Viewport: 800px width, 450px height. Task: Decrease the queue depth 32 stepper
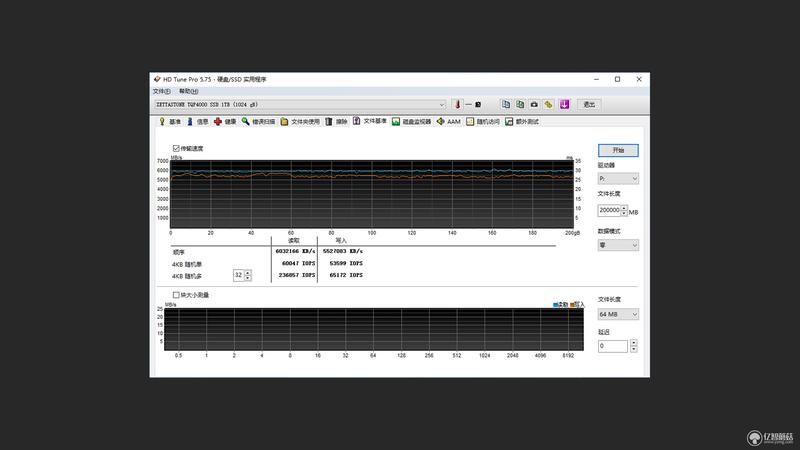tap(248, 278)
